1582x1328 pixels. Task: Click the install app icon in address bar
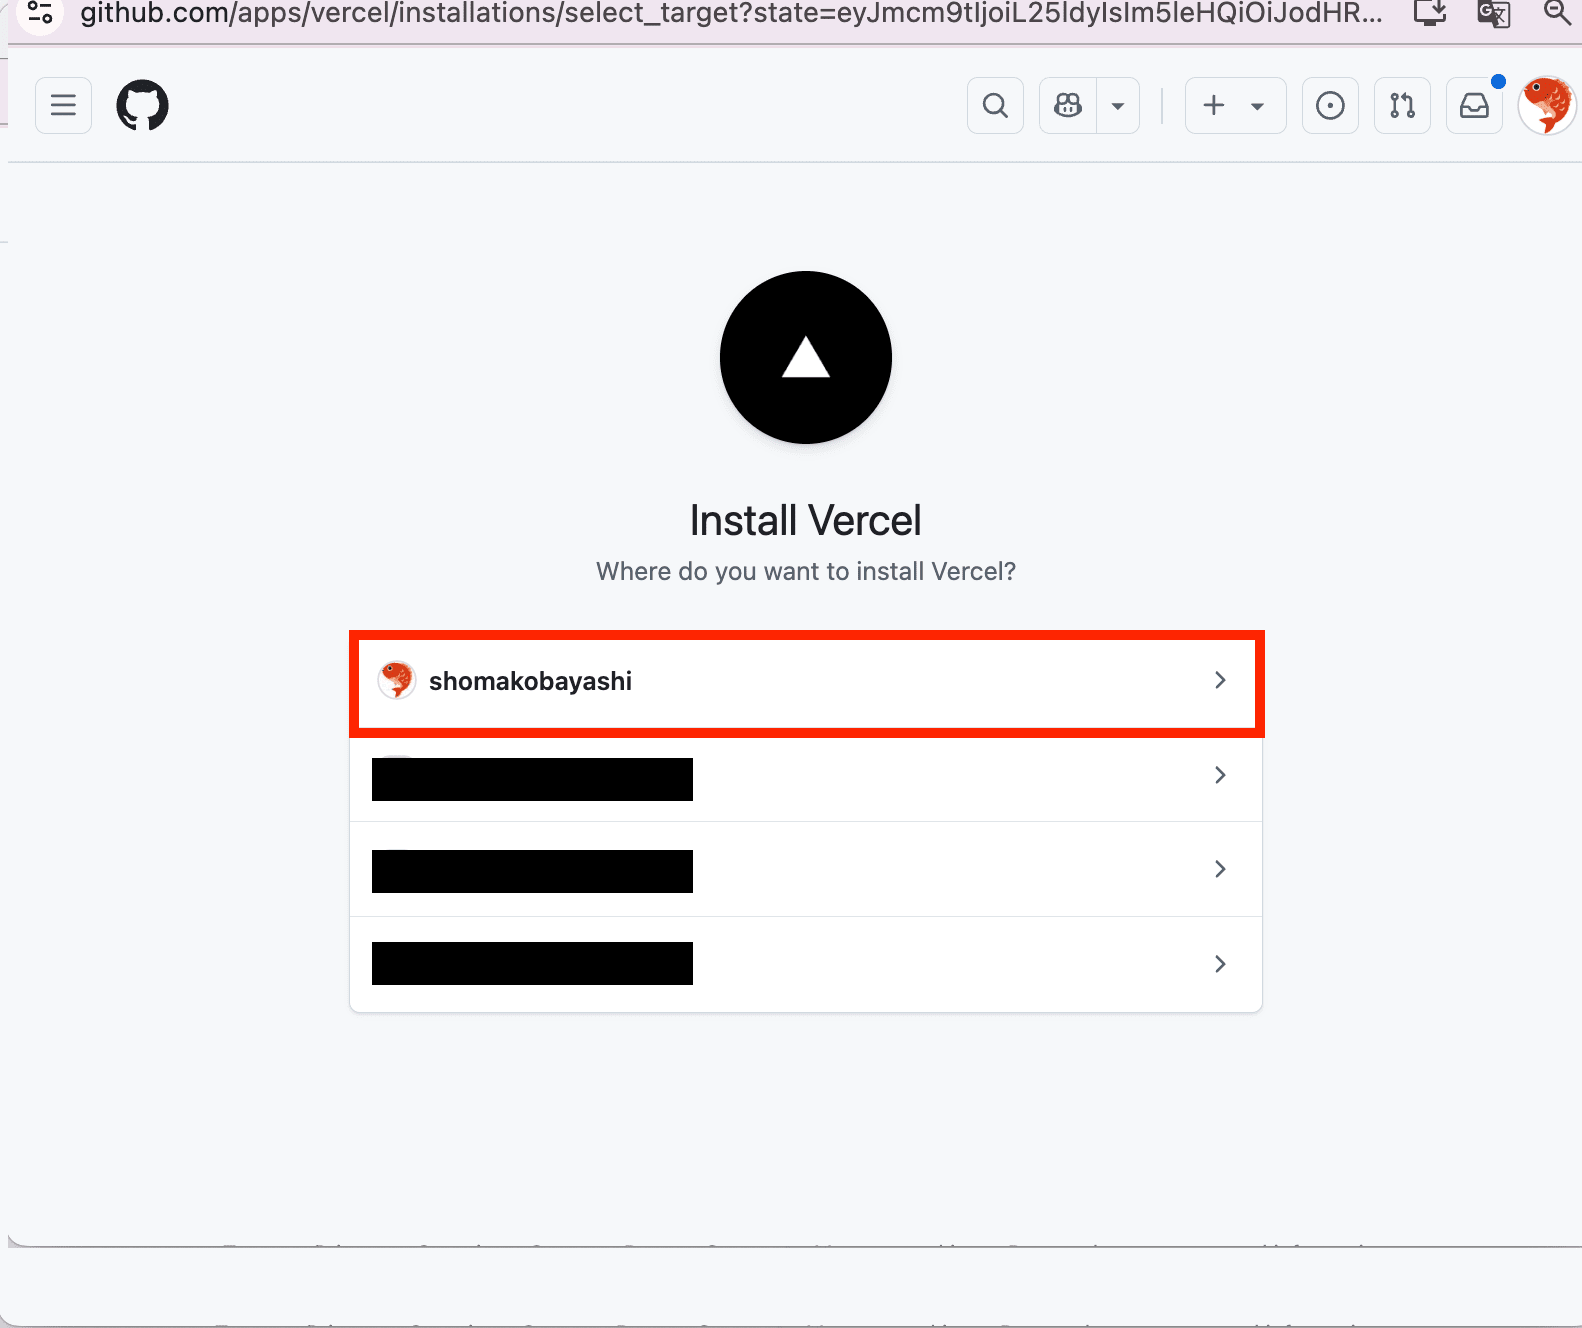(1430, 13)
